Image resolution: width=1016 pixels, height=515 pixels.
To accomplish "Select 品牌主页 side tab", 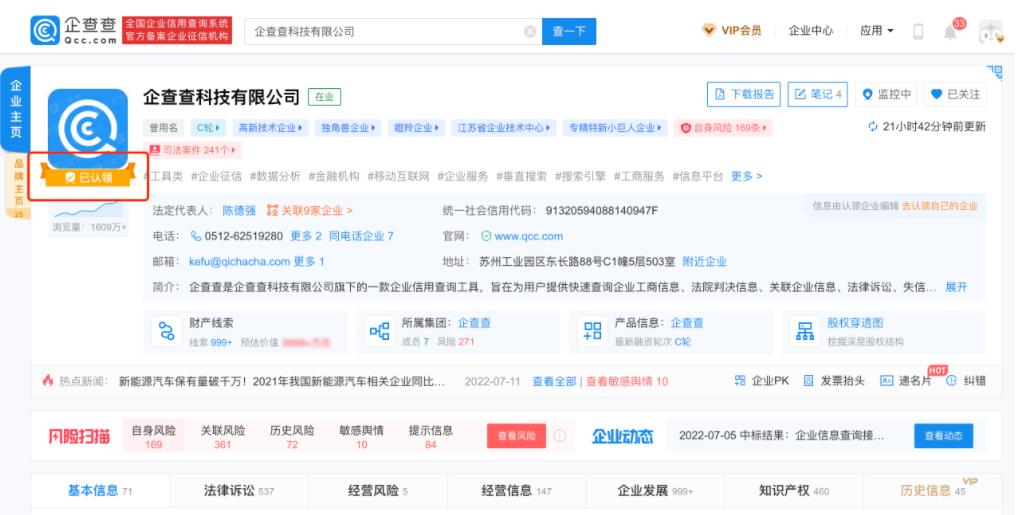I will click(18, 186).
